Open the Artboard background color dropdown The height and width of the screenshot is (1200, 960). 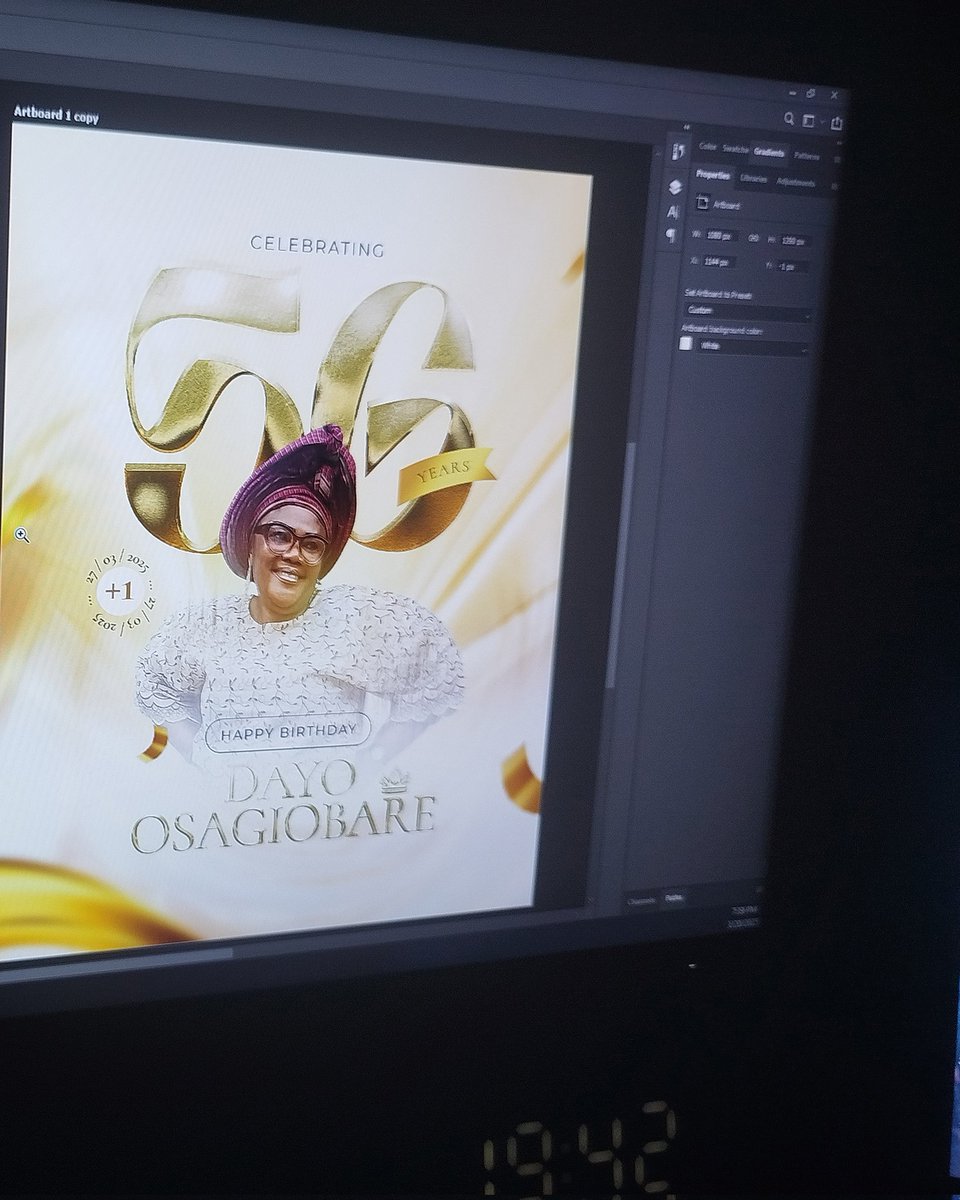(x=753, y=346)
